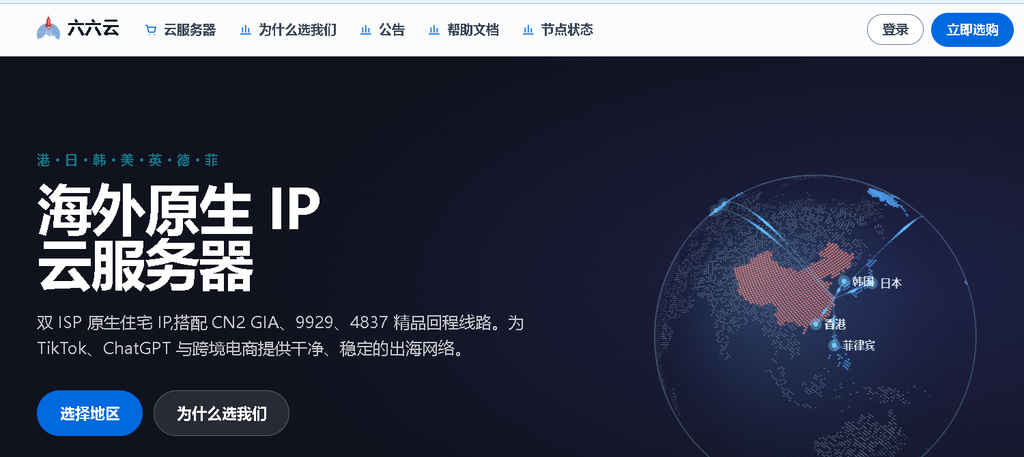Click the bar chart icon beside 公告
Viewport: 1024px width, 457px height.
tap(366, 30)
